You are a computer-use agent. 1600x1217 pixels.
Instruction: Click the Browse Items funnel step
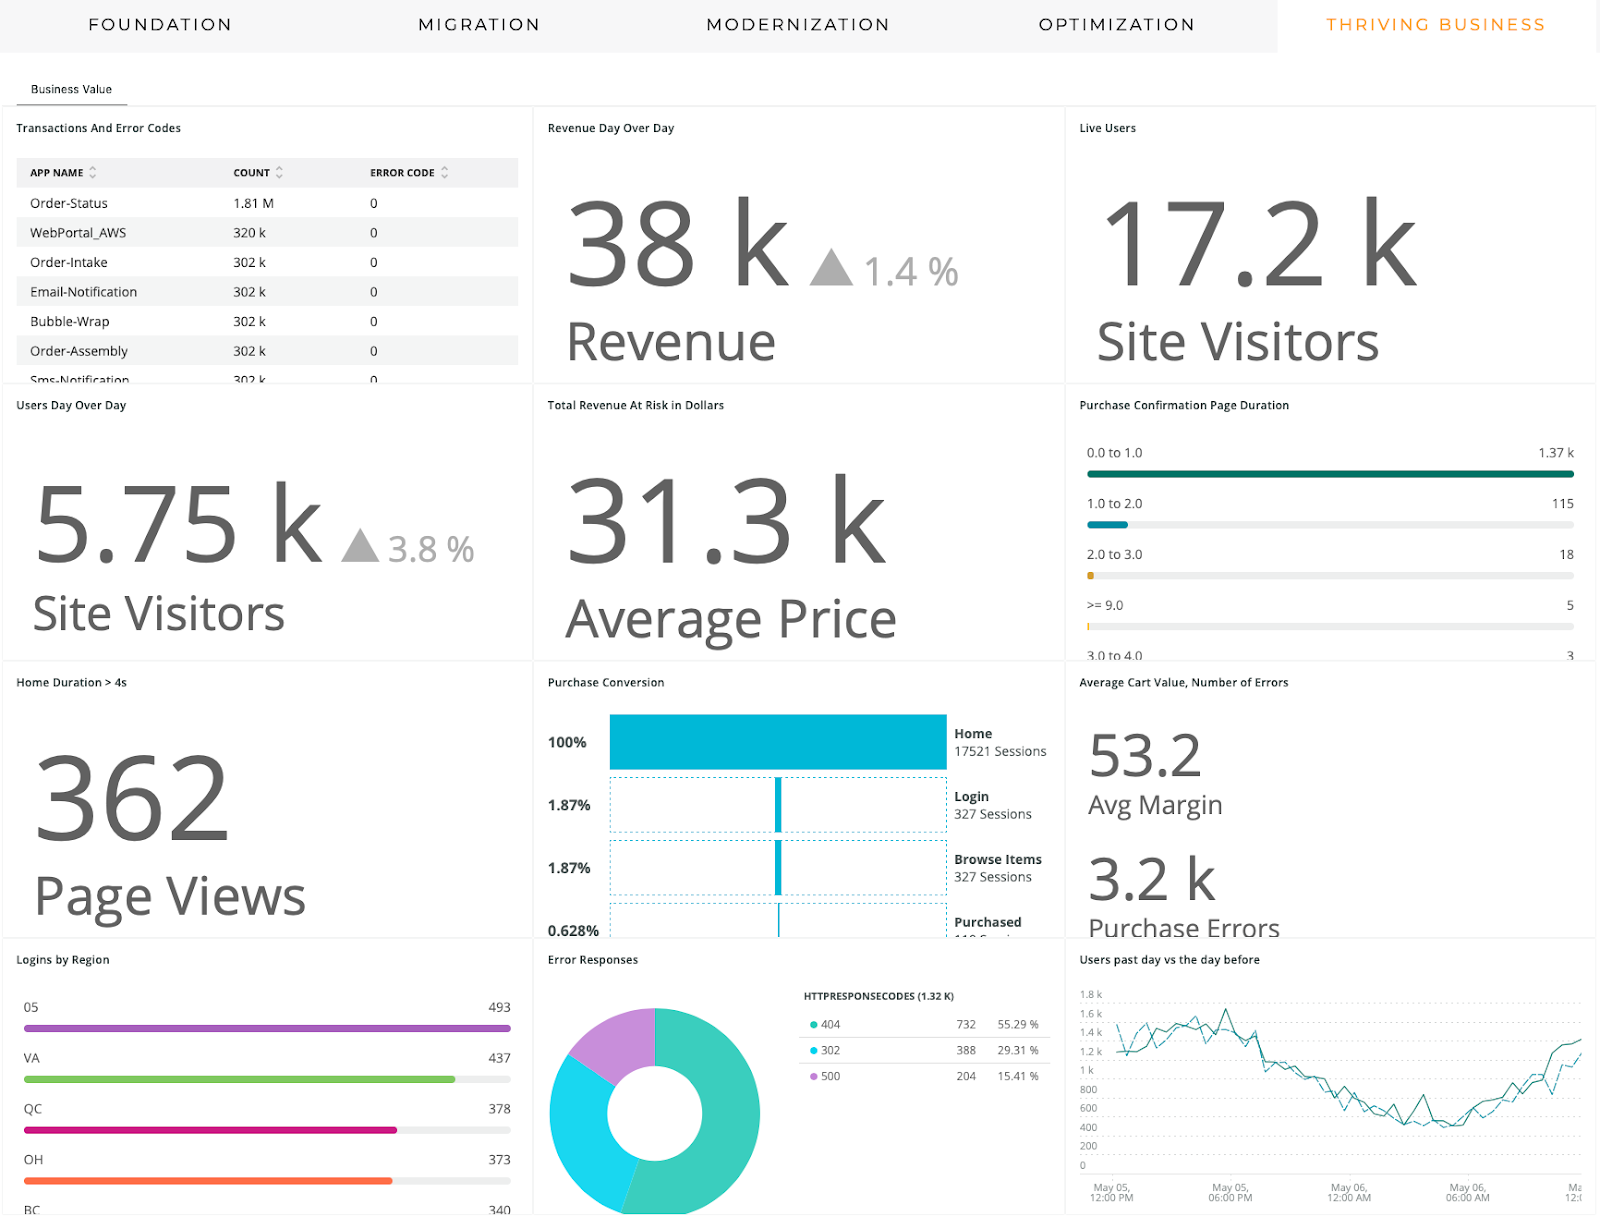pos(778,868)
